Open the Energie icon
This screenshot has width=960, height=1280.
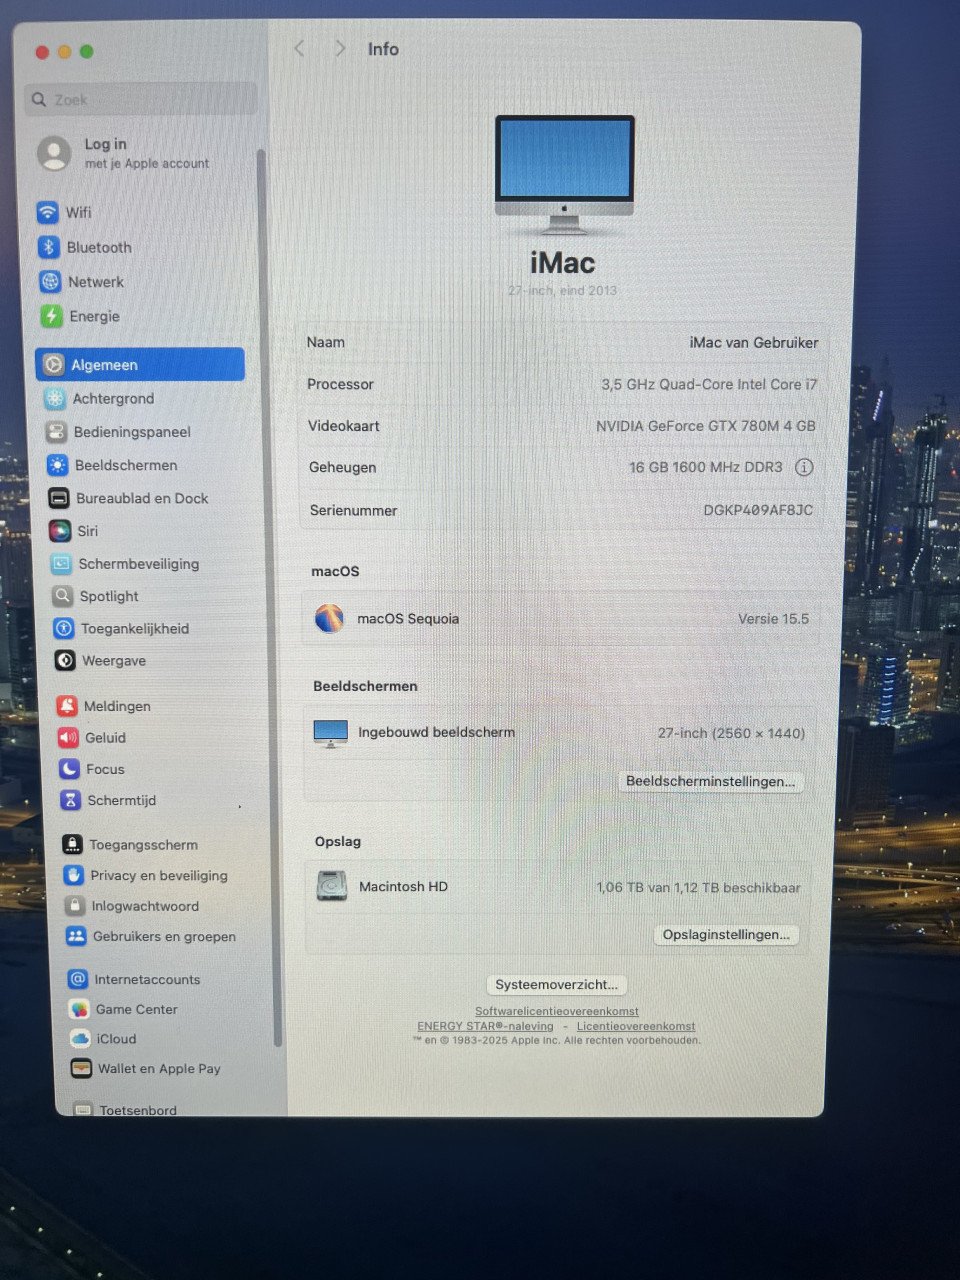pos(51,316)
